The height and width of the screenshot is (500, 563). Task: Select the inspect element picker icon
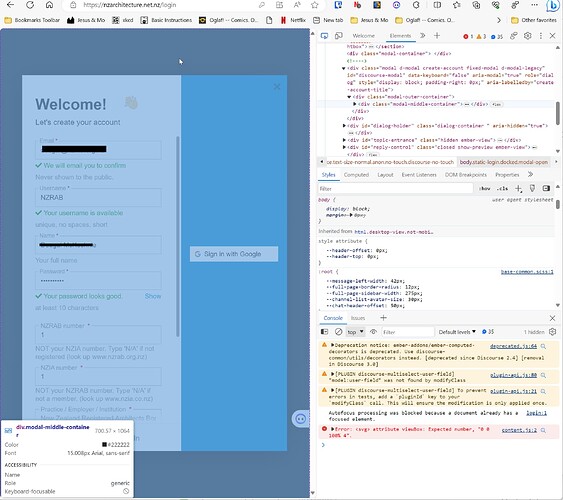tap(324, 36)
